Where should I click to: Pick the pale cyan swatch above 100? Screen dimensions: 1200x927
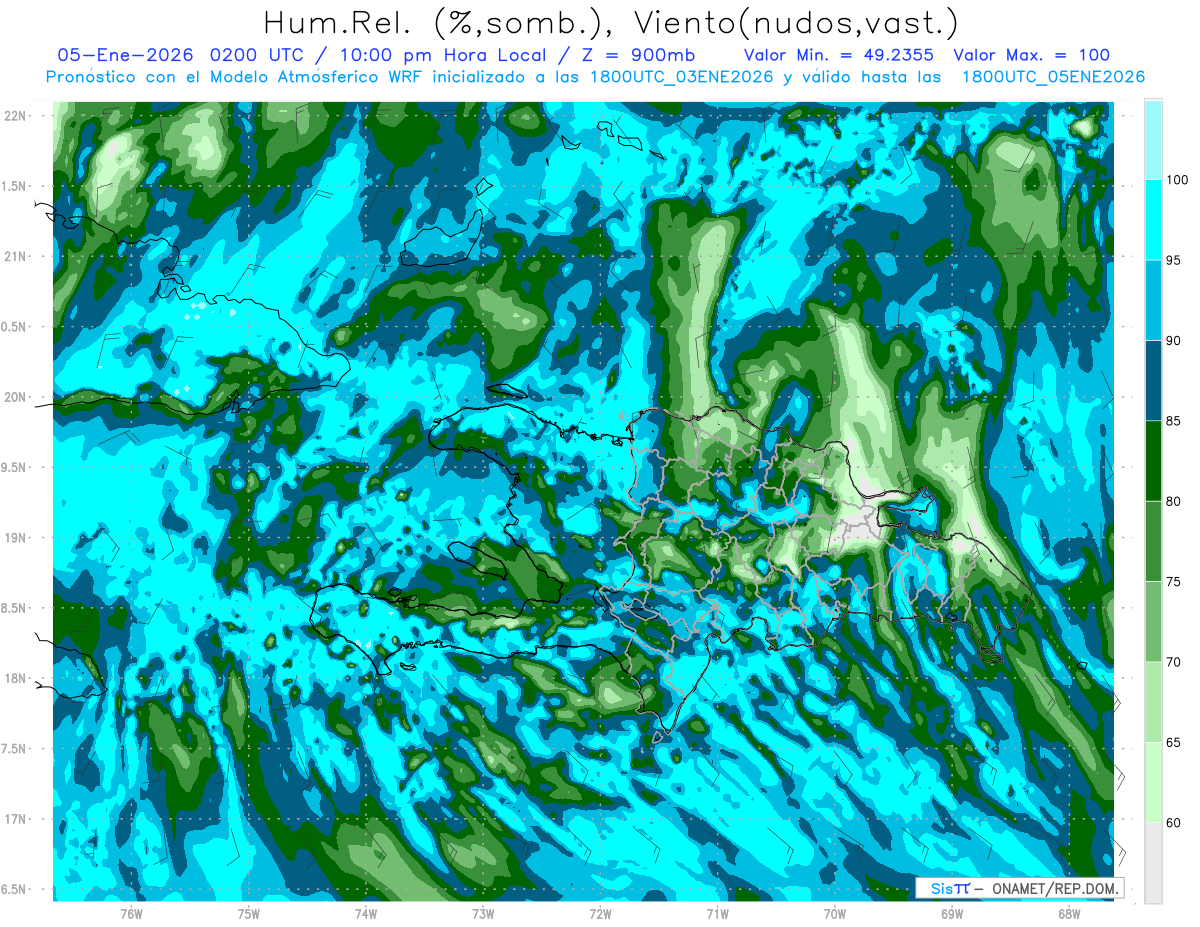pos(1153,140)
